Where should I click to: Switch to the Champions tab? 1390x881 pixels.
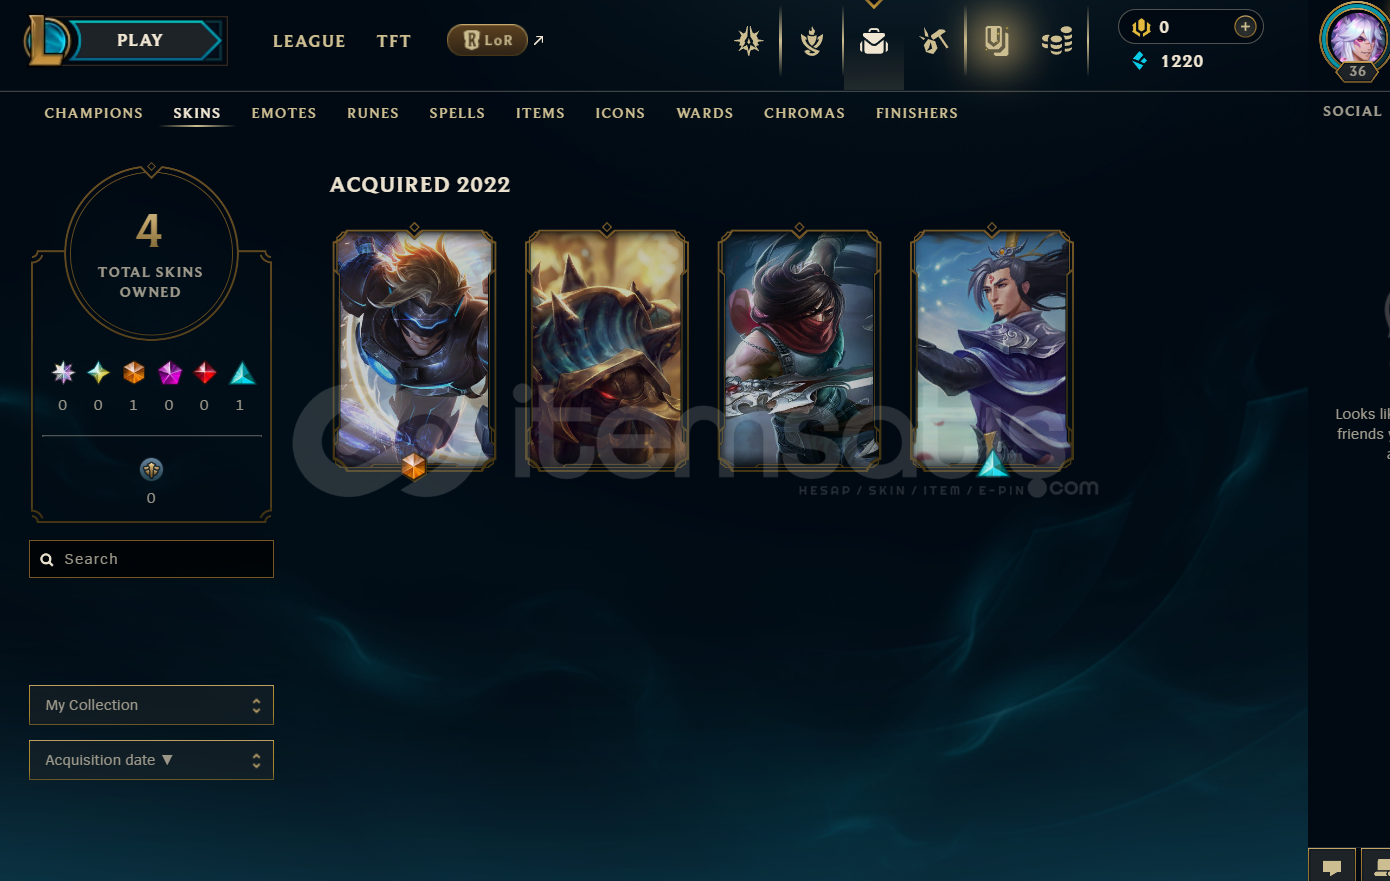coord(93,113)
